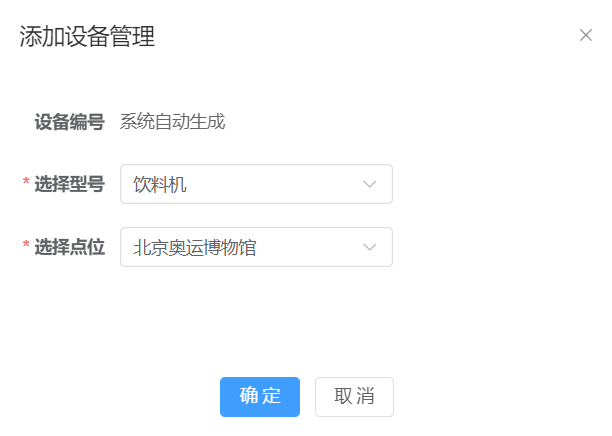The height and width of the screenshot is (436, 612).
Task: Select the 北京奥运博物馆 text in location field
Action: click(x=195, y=247)
